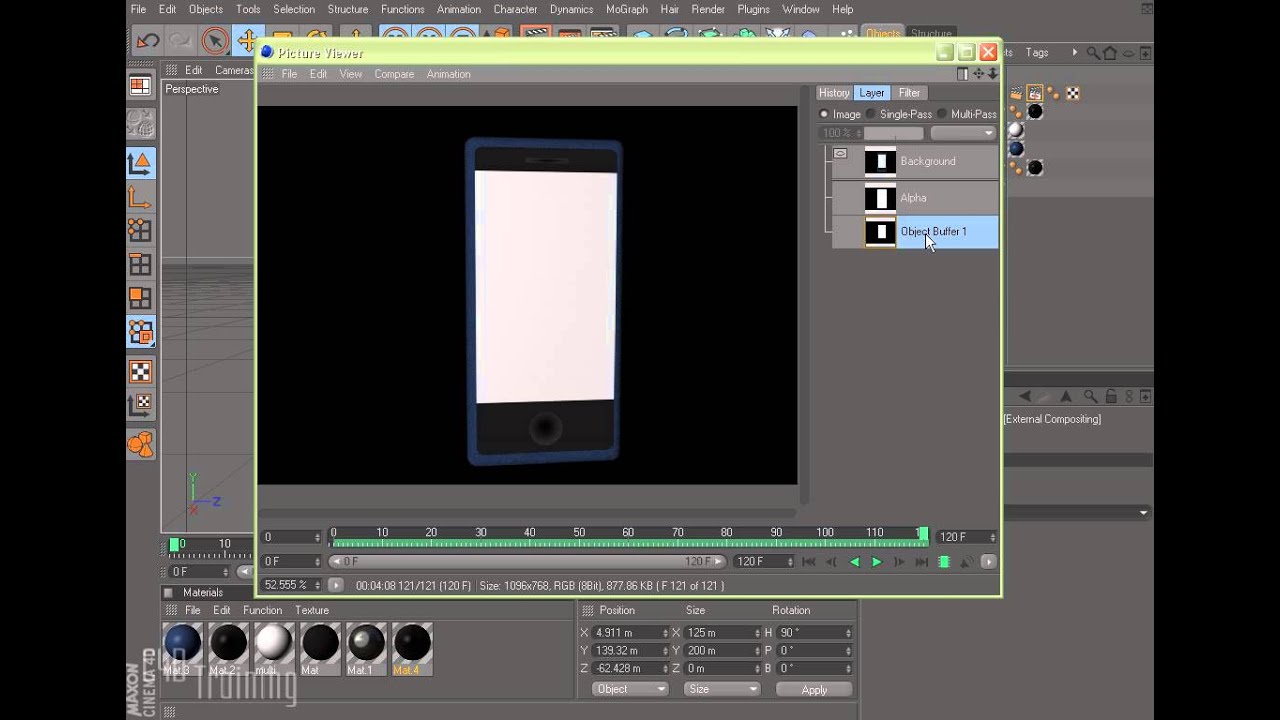Select the Image radio button
The image size is (1280, 720).
coord(824,114)
